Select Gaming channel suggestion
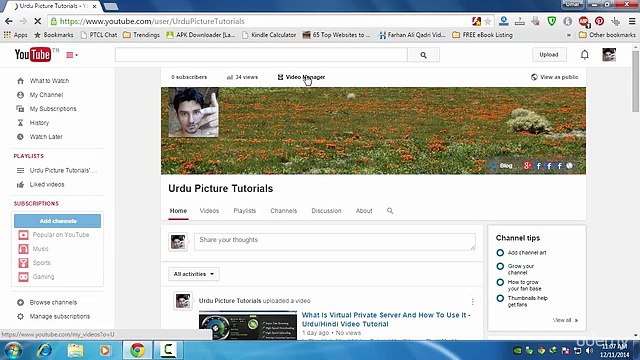Viewport: 640px width, 360px height. [43, 277]
